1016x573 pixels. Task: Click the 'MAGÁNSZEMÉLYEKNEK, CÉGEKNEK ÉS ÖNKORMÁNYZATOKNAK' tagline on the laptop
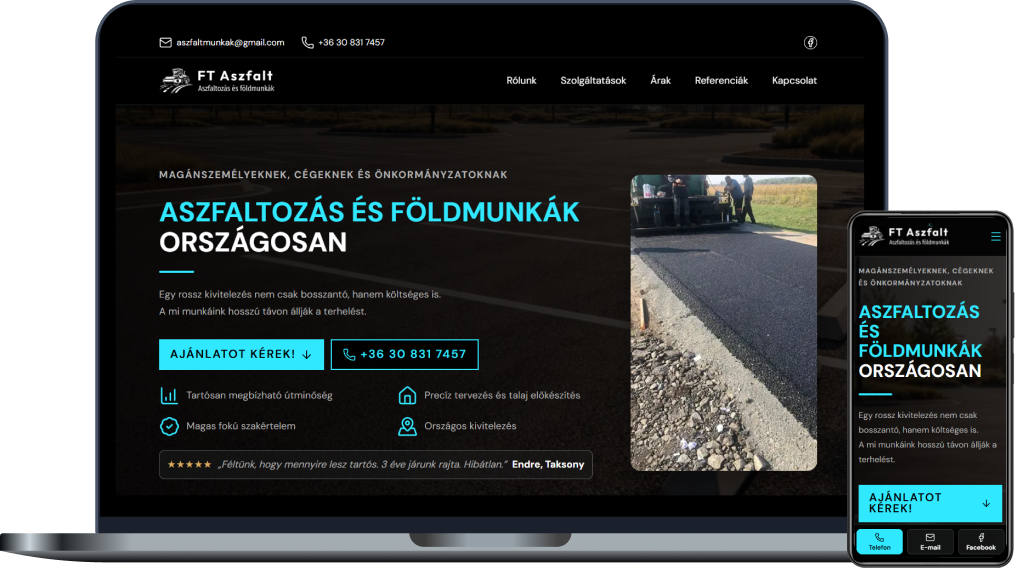click(333, 175)
